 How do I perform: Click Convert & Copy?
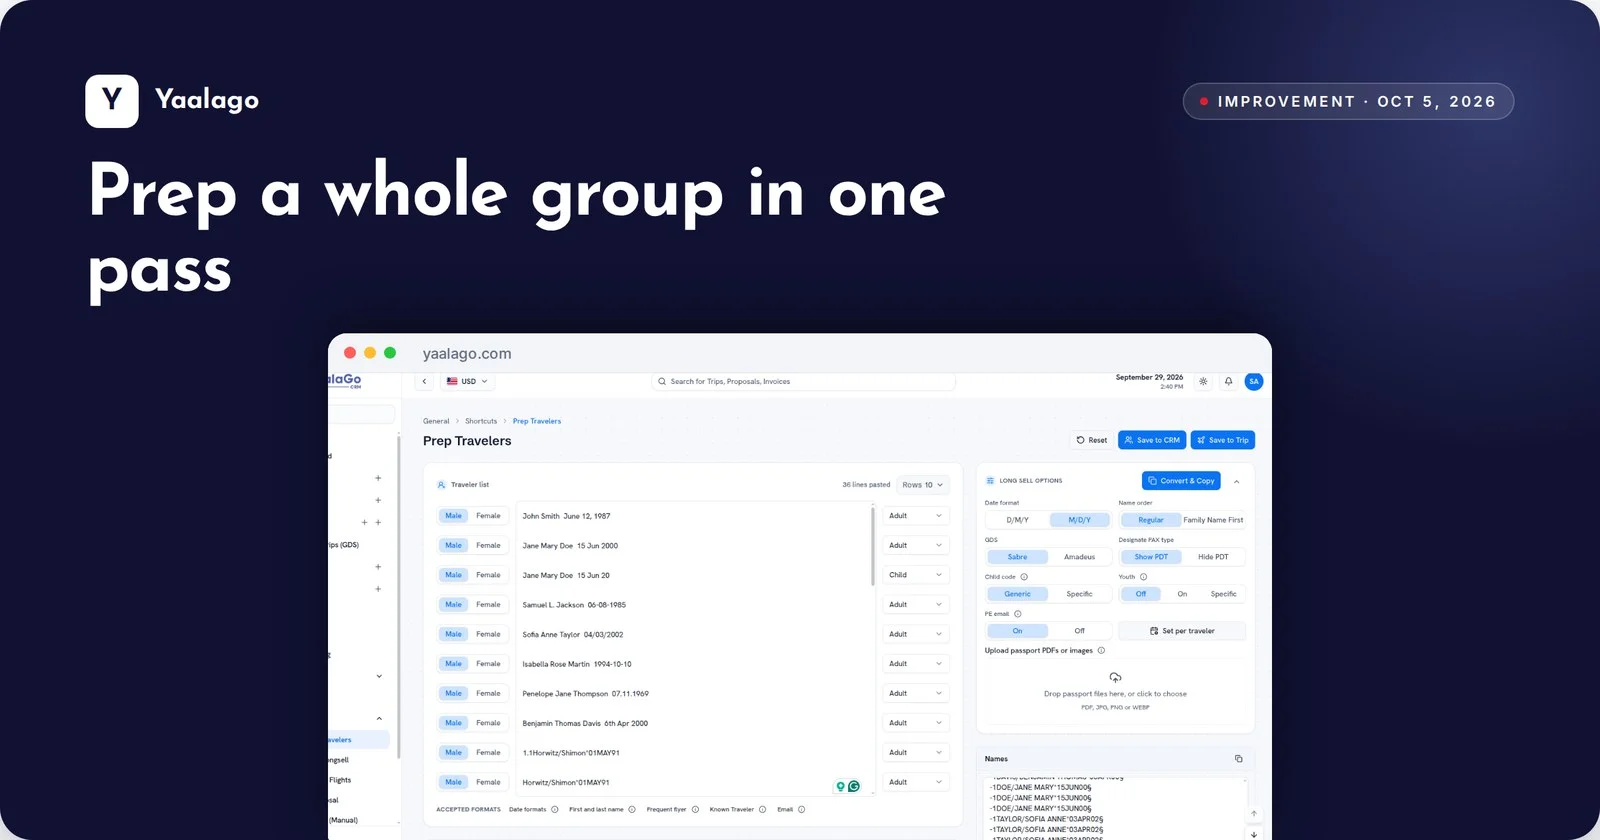[x=1181, y=481]
